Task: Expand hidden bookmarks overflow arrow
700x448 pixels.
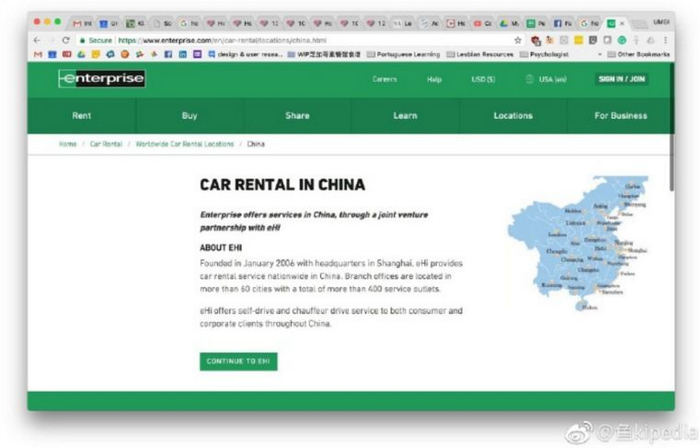Action: point(600,54)
